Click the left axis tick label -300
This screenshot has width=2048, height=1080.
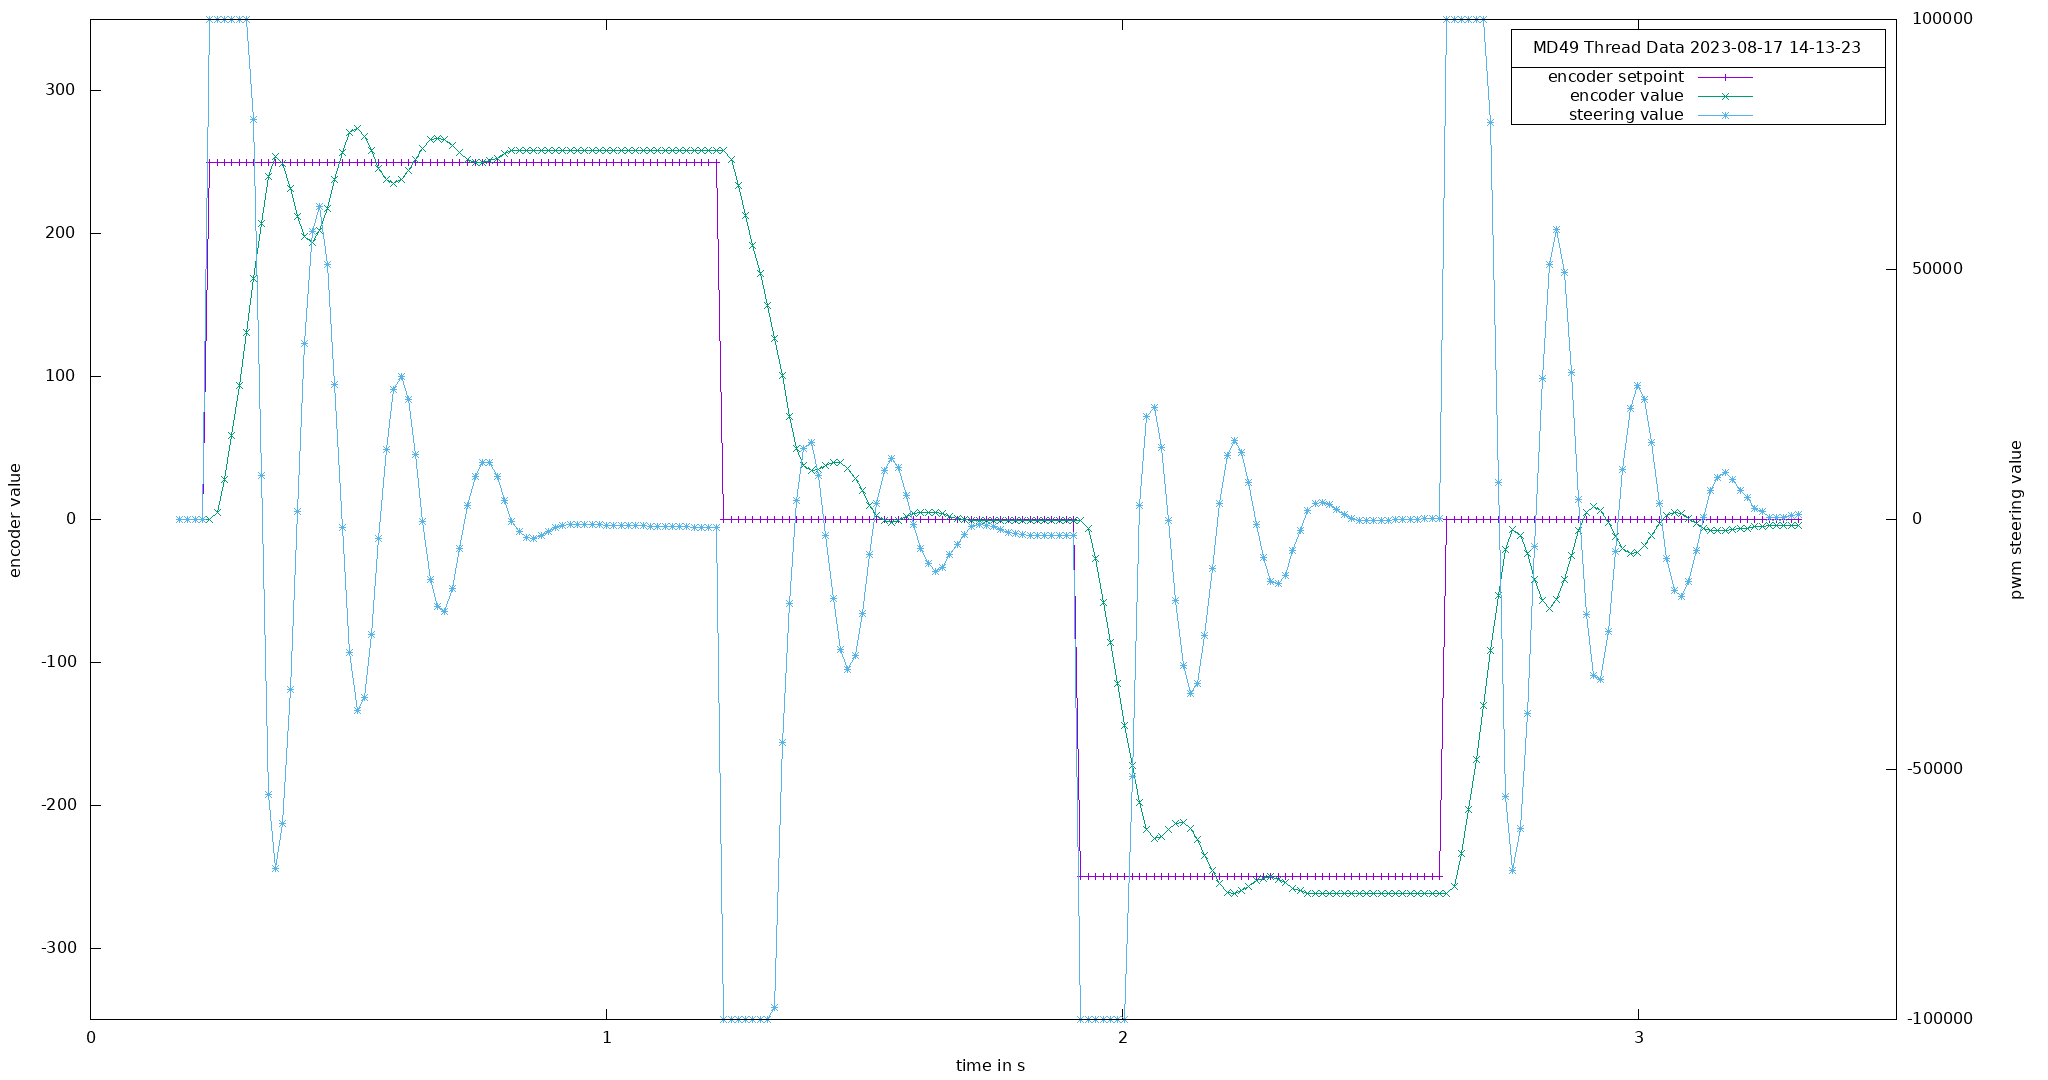(58, 948)
